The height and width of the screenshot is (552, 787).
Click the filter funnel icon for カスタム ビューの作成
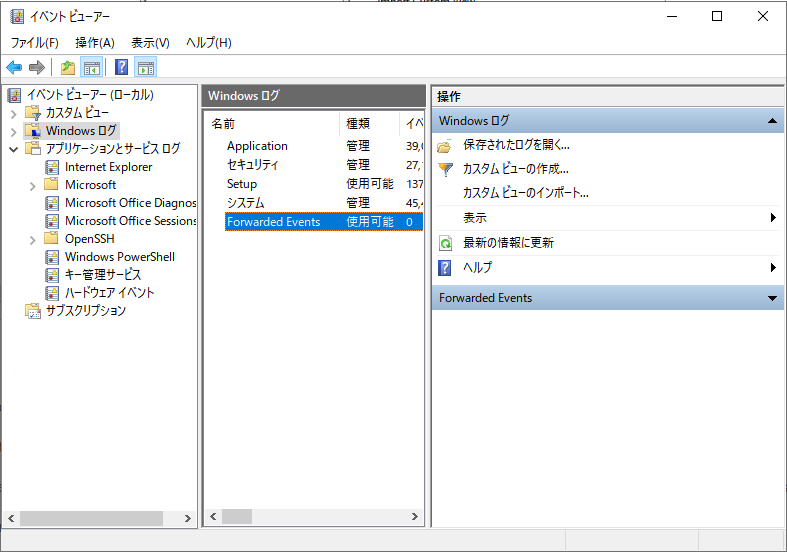pyautogui.click(x=446, y=169)
